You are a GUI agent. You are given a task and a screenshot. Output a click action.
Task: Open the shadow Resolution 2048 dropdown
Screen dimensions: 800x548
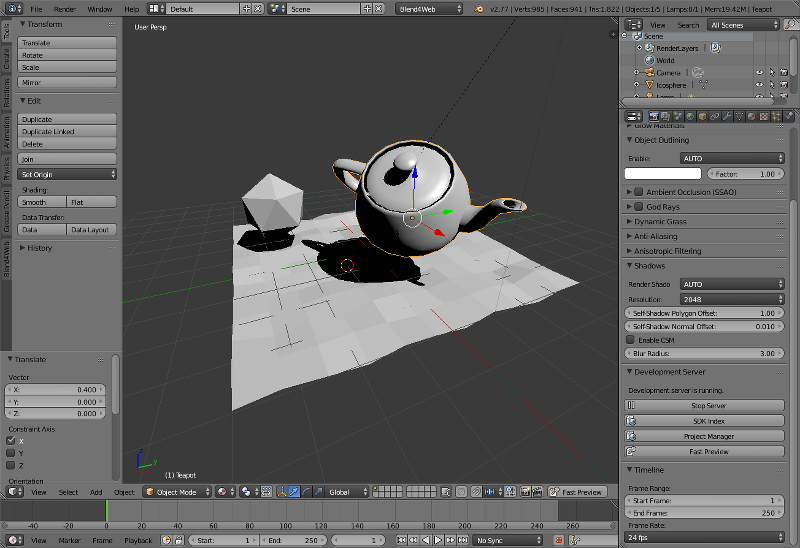(732, 299)
